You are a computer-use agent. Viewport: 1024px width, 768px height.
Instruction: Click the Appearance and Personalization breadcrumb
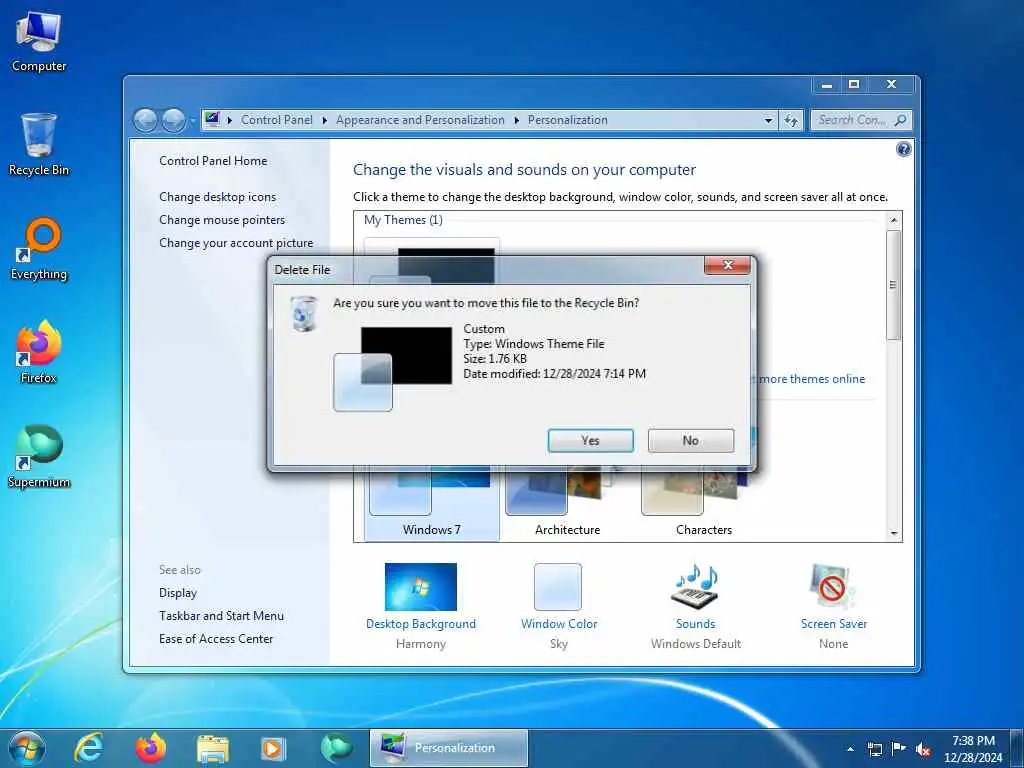420,120
